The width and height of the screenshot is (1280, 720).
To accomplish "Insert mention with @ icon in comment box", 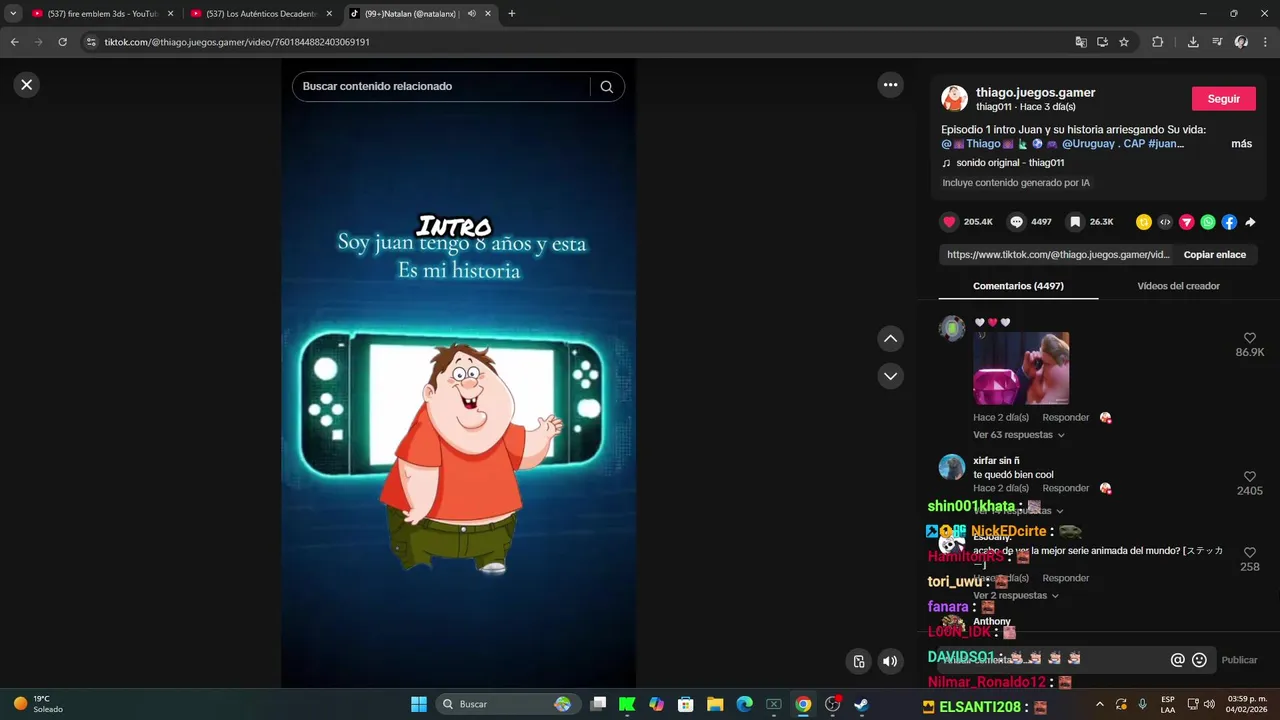I will tap(1177, 660).
